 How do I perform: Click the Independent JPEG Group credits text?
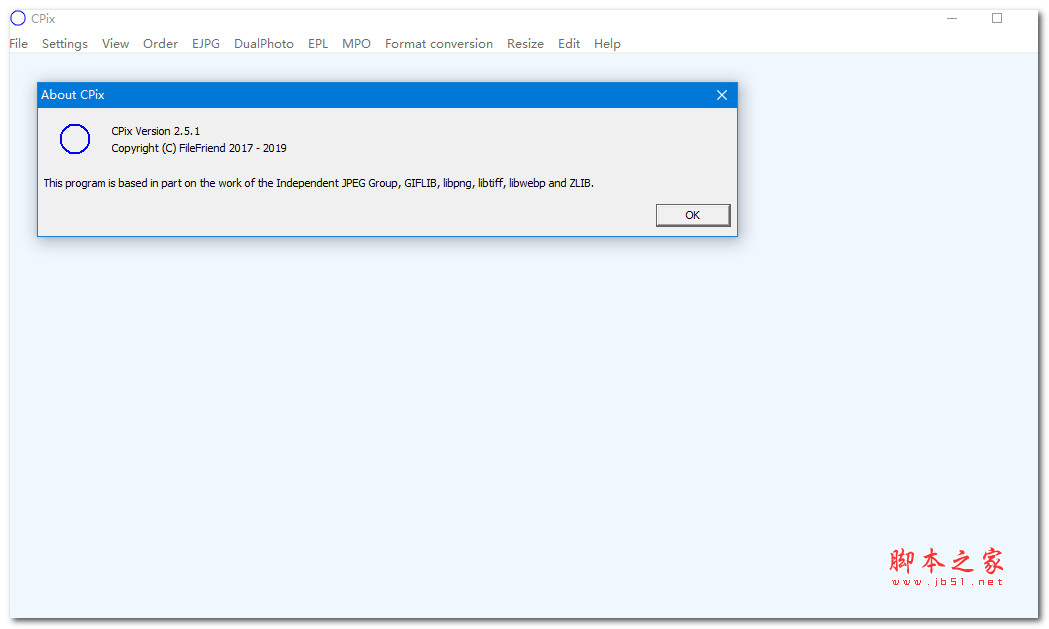(x=318, y=183)
